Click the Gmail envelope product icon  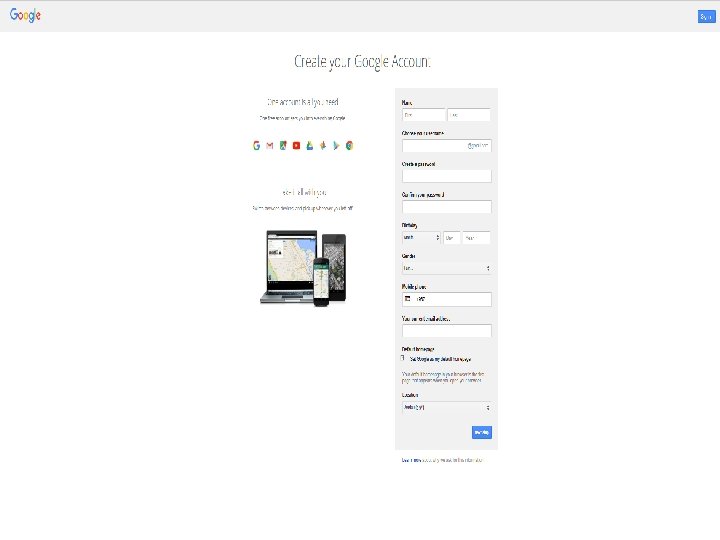pos(270,146)
